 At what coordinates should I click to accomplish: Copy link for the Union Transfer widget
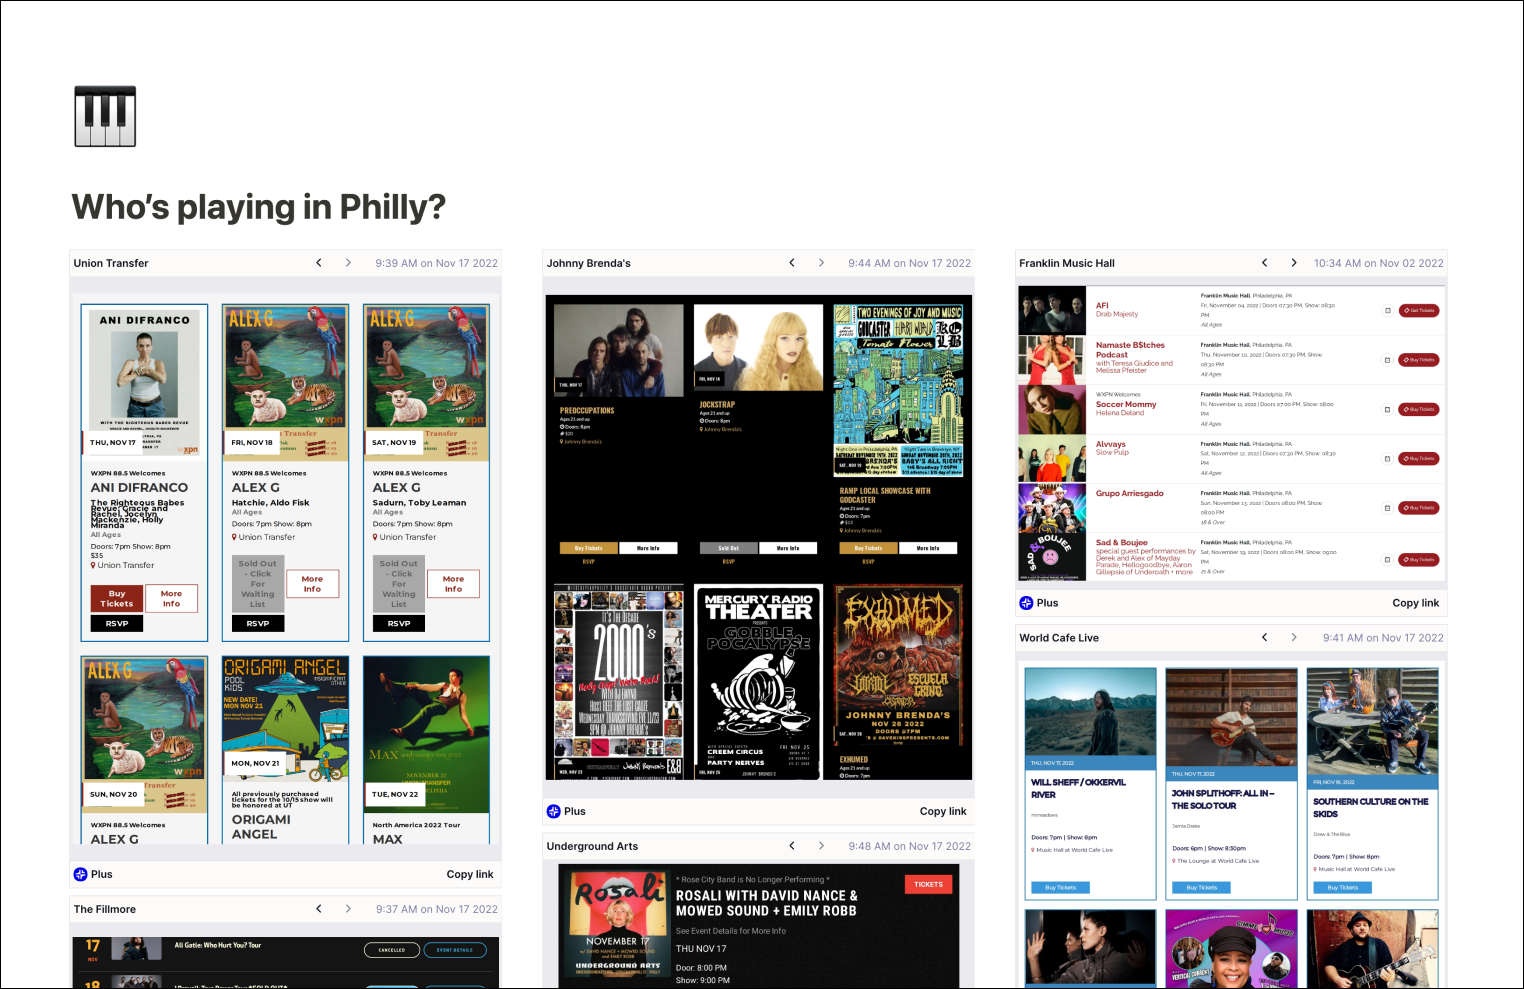tap(470, 874)
